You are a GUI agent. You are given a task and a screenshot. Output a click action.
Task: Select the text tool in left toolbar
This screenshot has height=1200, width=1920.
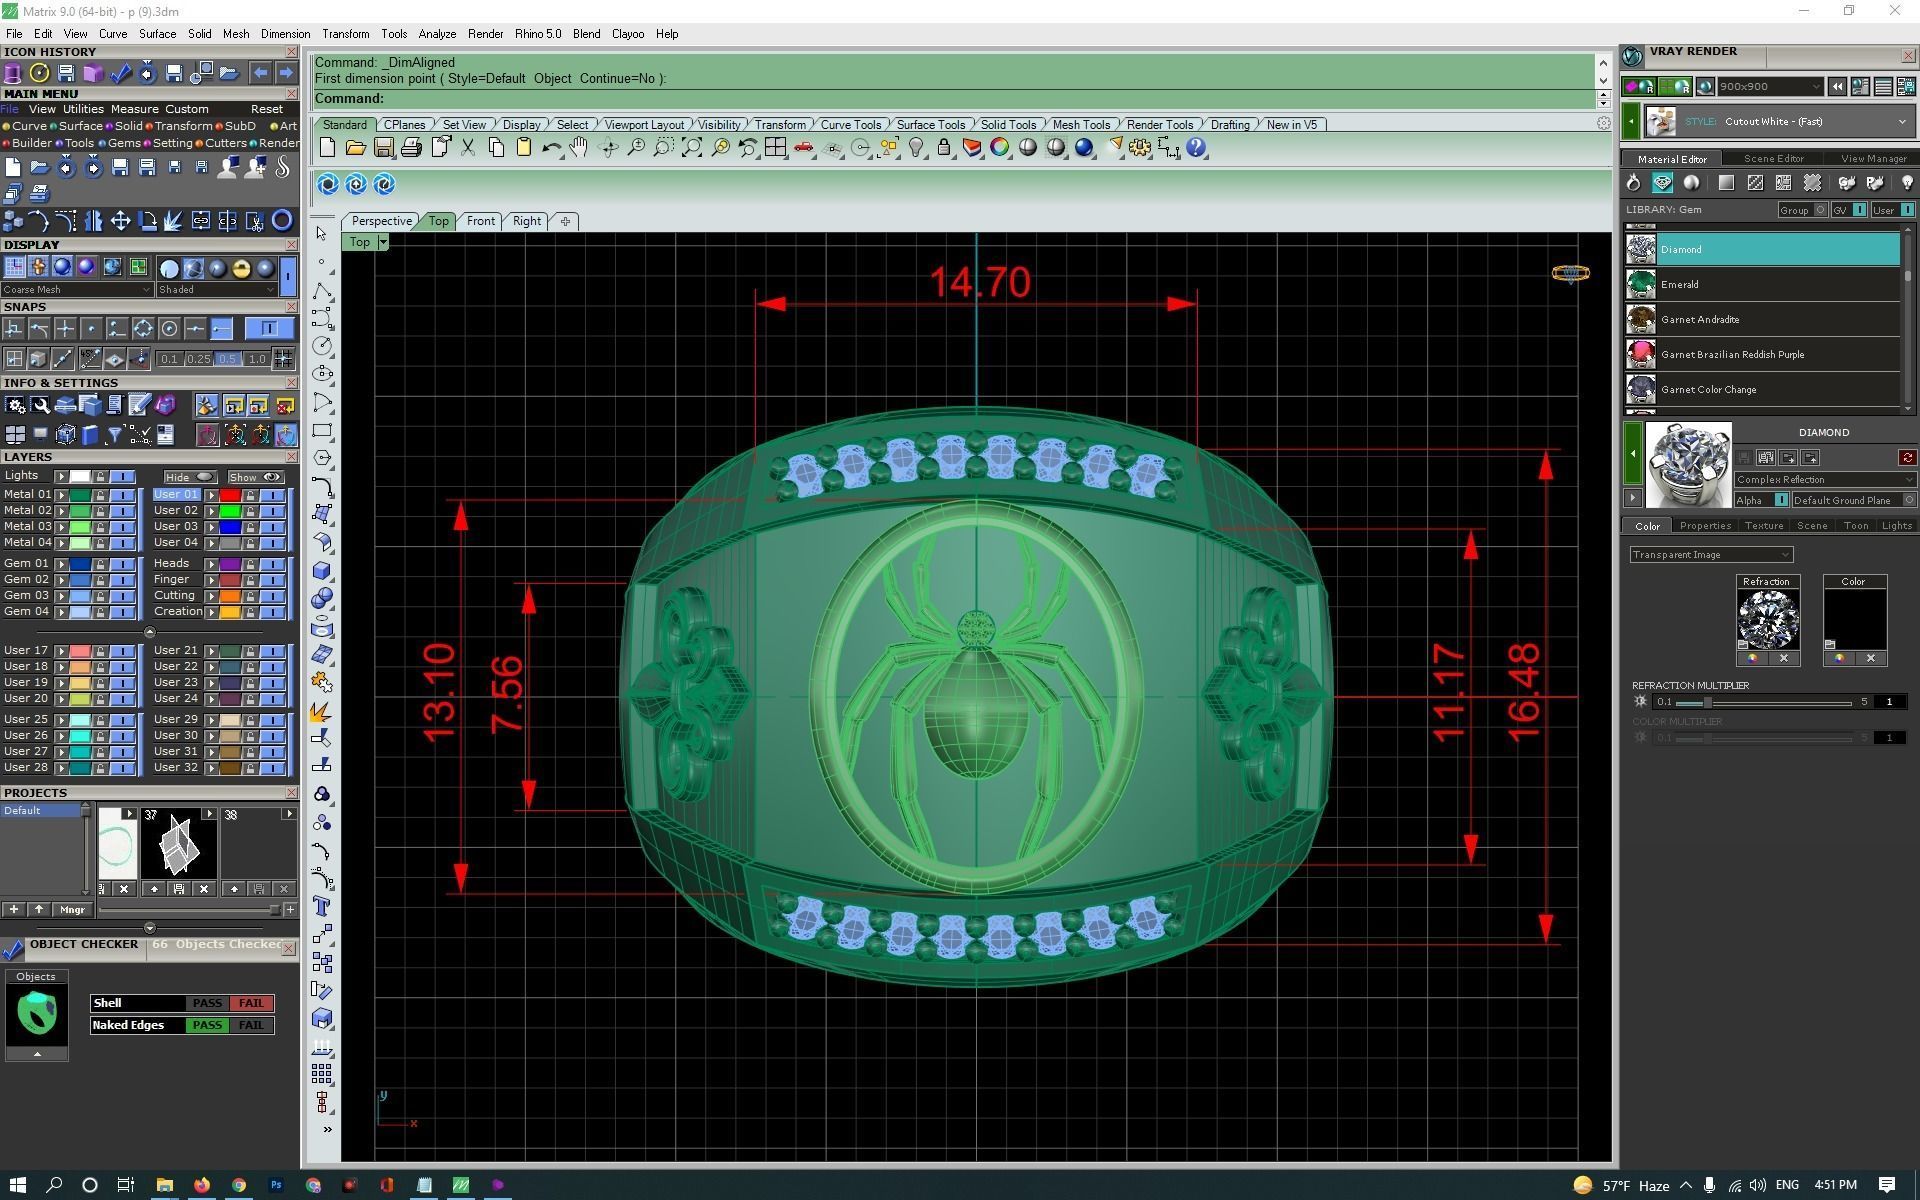pos(322,907)
